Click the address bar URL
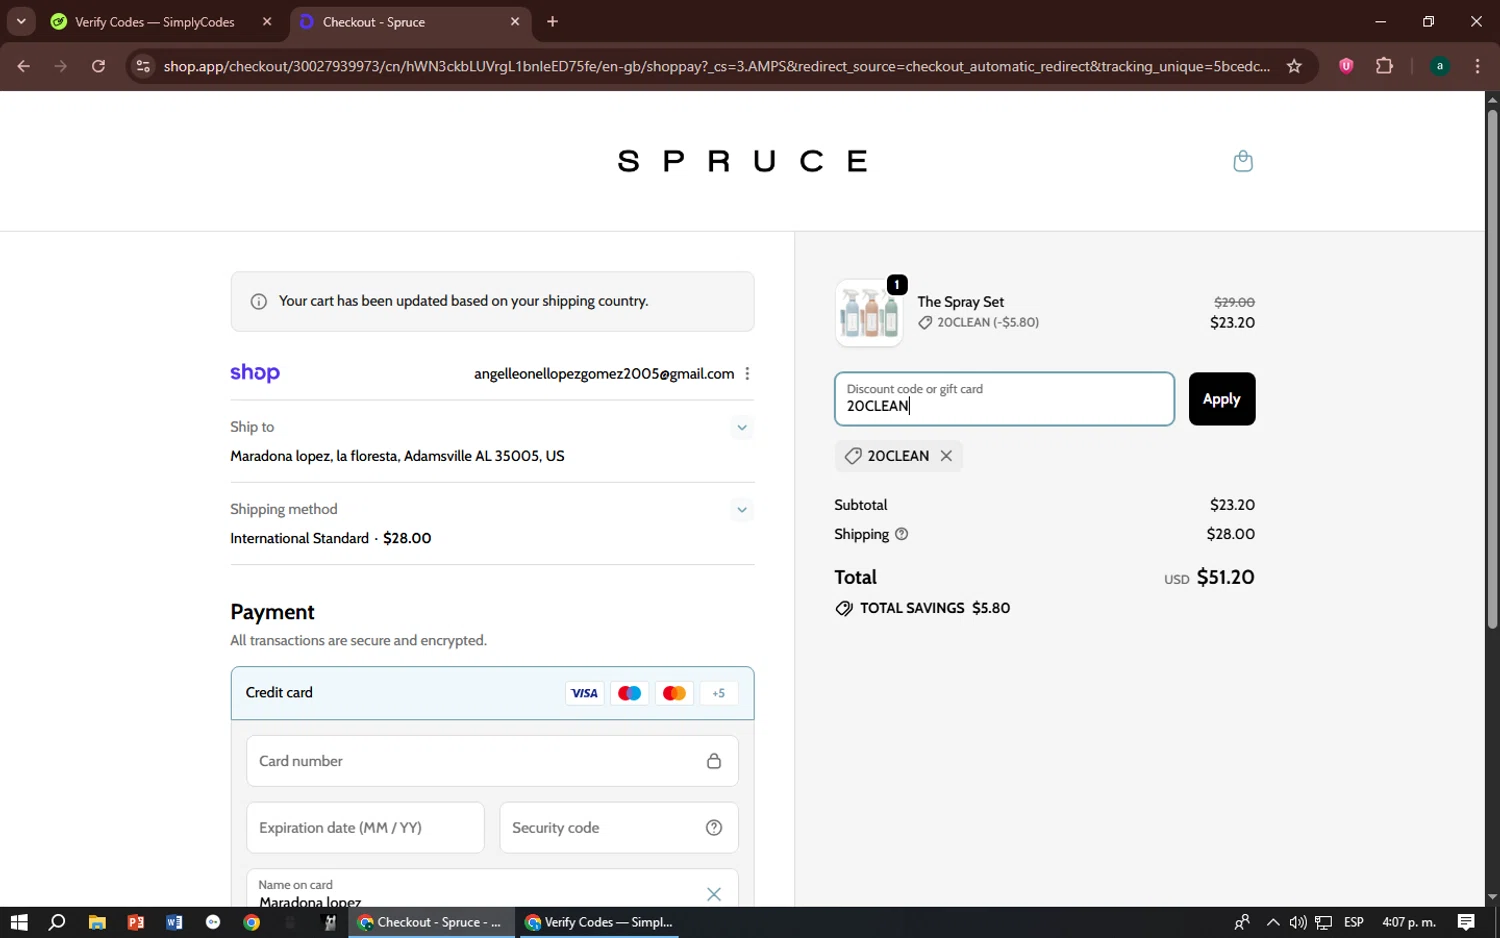 (716, 66)
